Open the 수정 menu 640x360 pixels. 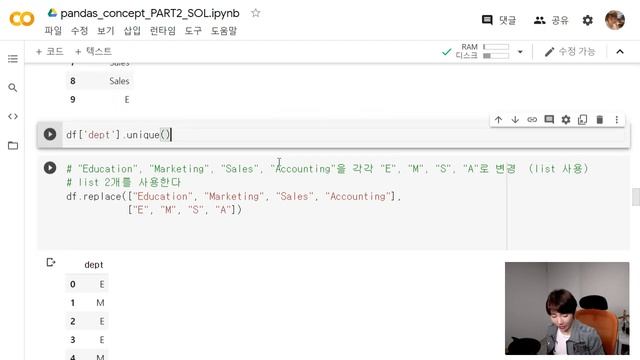(79, 31)
